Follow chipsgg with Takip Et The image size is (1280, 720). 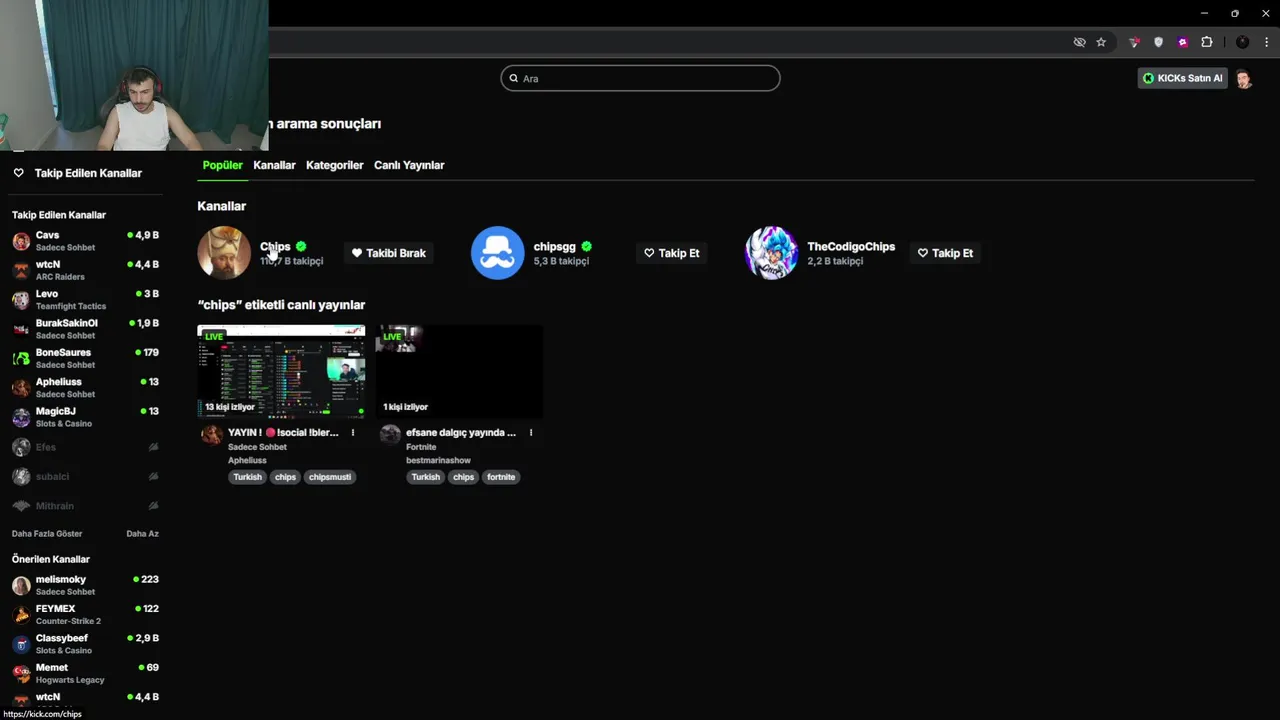pos(672,253)
